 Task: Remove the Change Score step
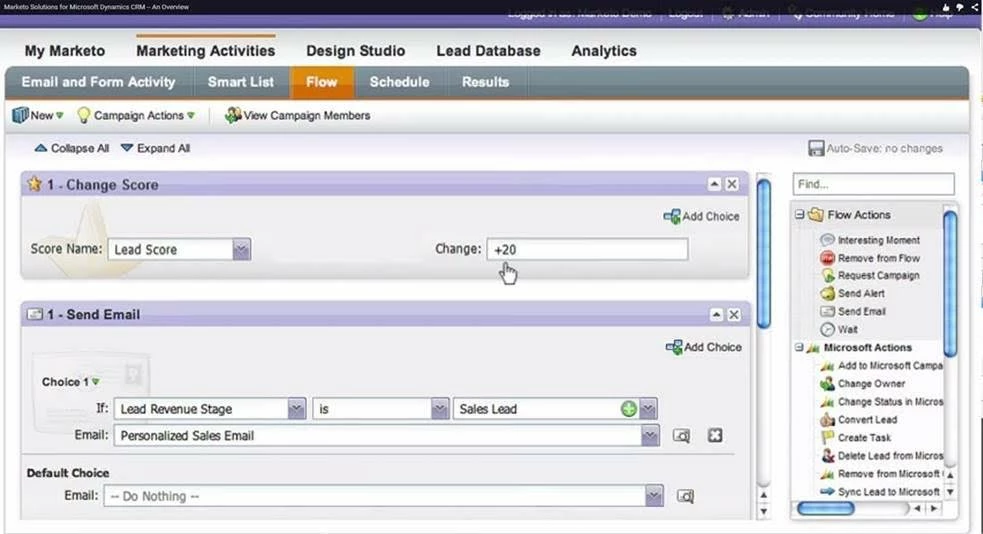click(x=732, y=184)
